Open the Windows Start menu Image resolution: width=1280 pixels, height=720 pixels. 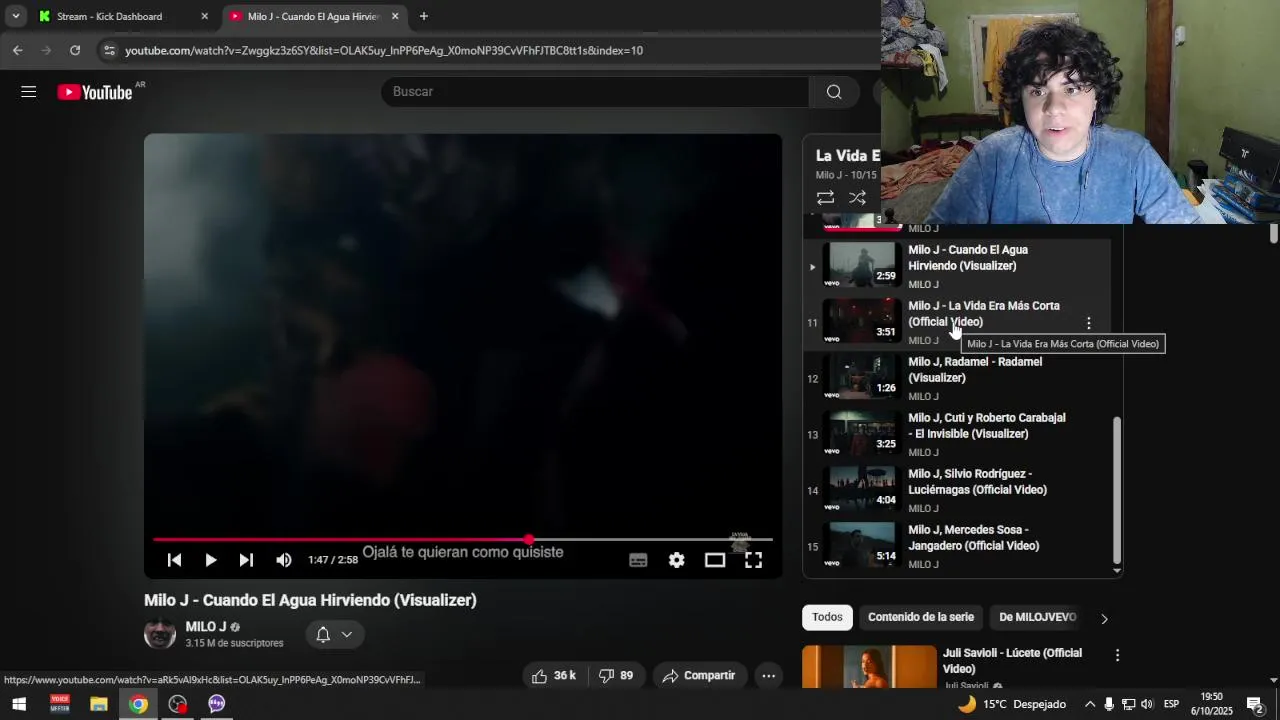[19, 704]
